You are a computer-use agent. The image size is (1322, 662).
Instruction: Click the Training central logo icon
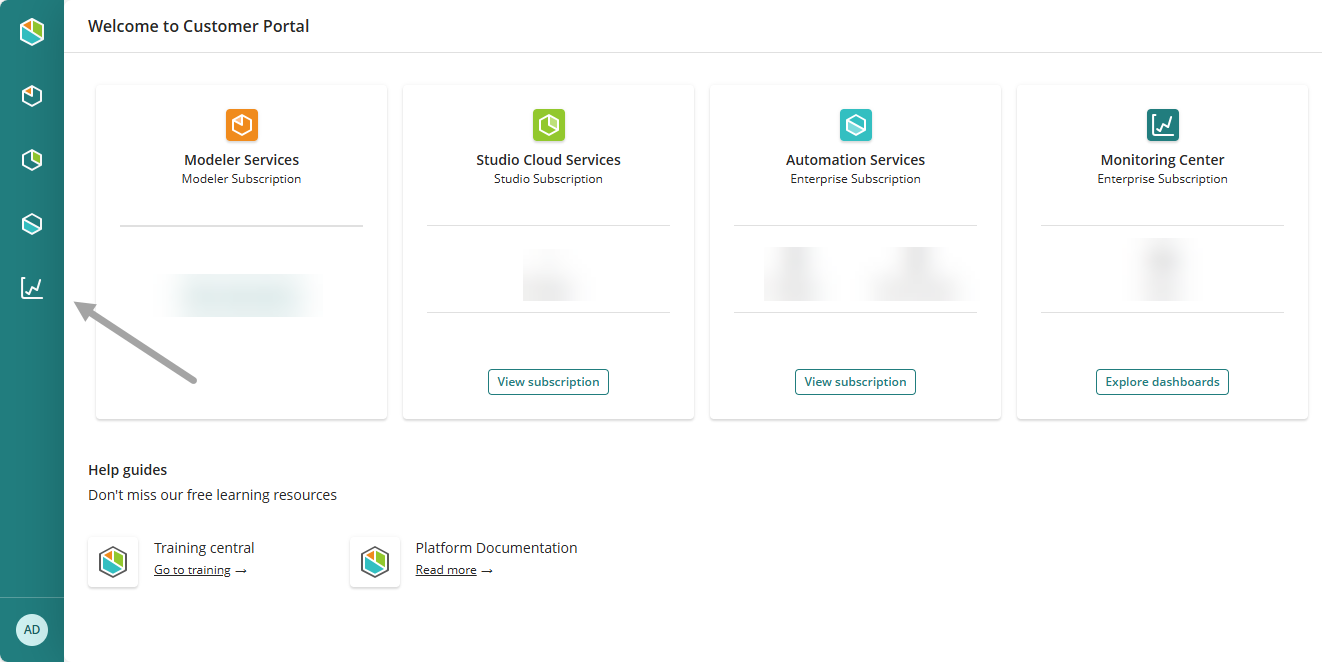(113, 562)
